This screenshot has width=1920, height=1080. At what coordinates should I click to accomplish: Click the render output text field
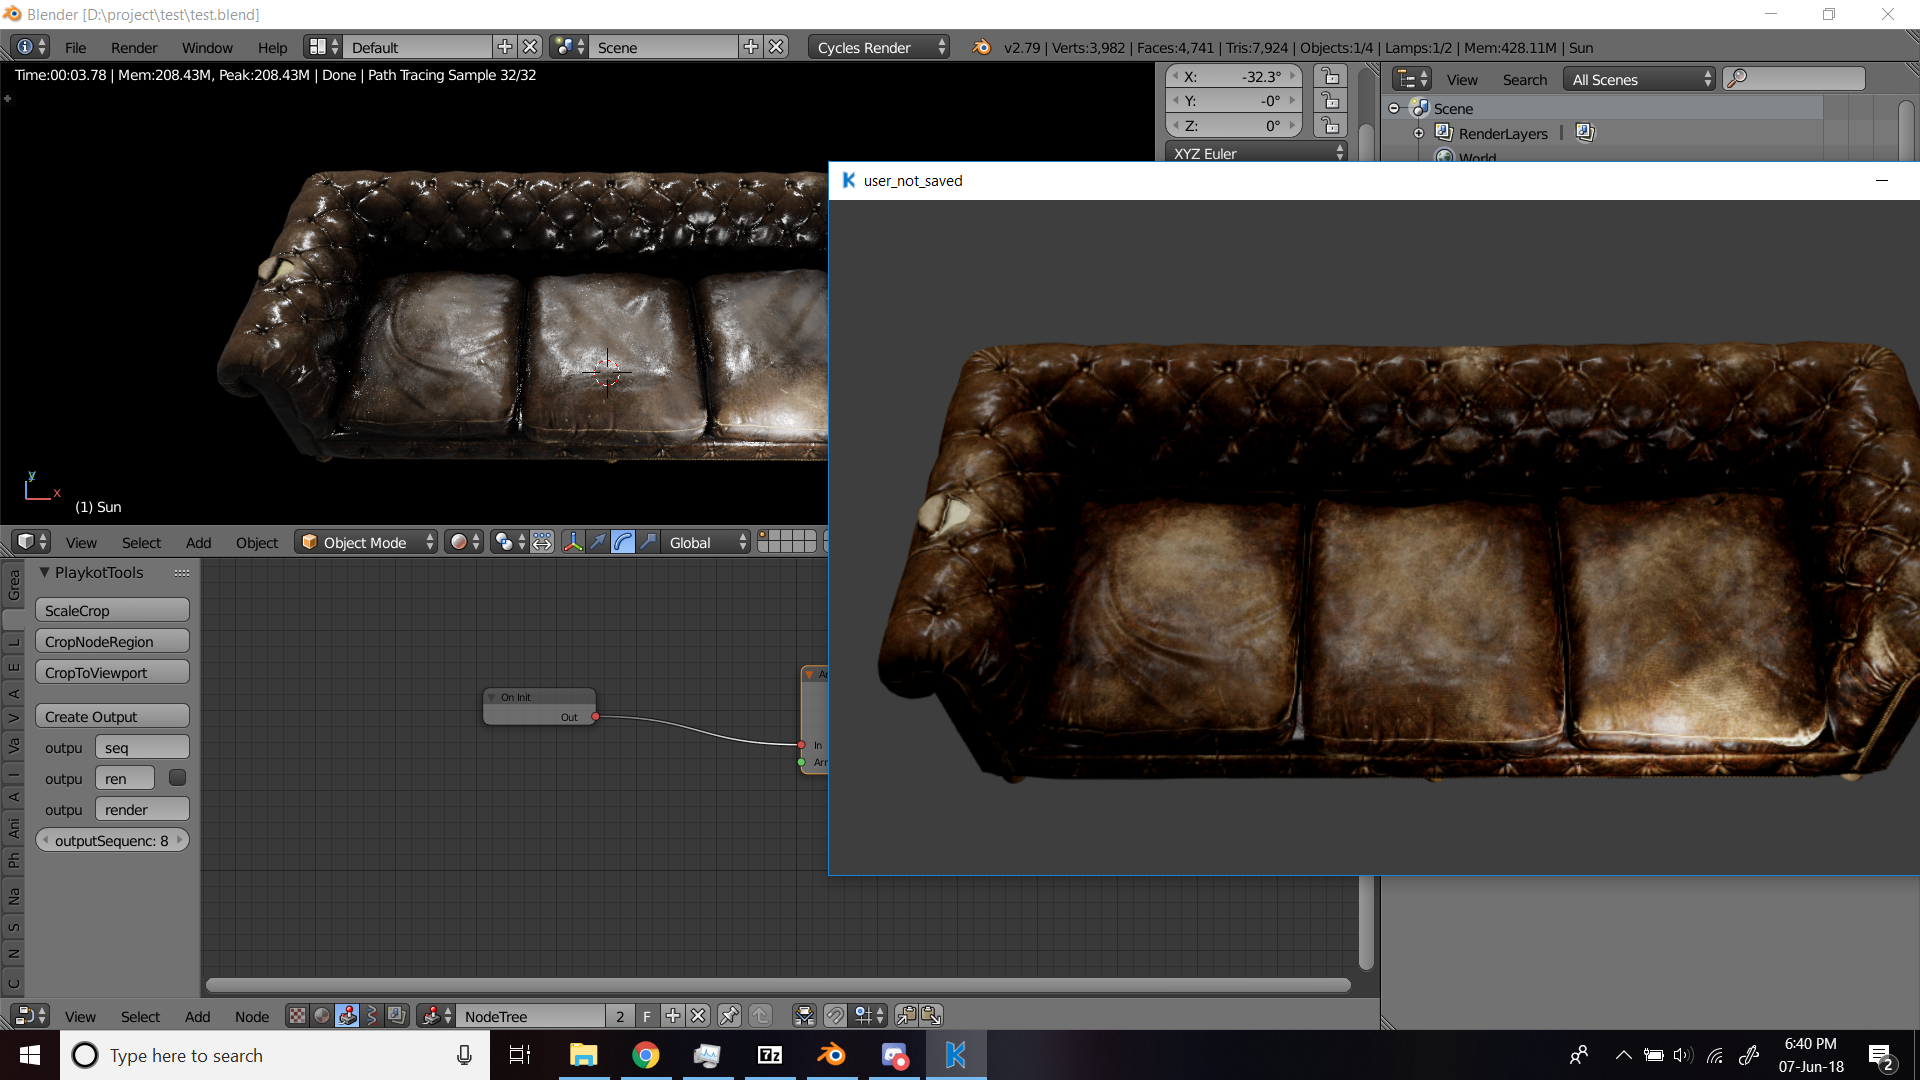tap(142, 809)
